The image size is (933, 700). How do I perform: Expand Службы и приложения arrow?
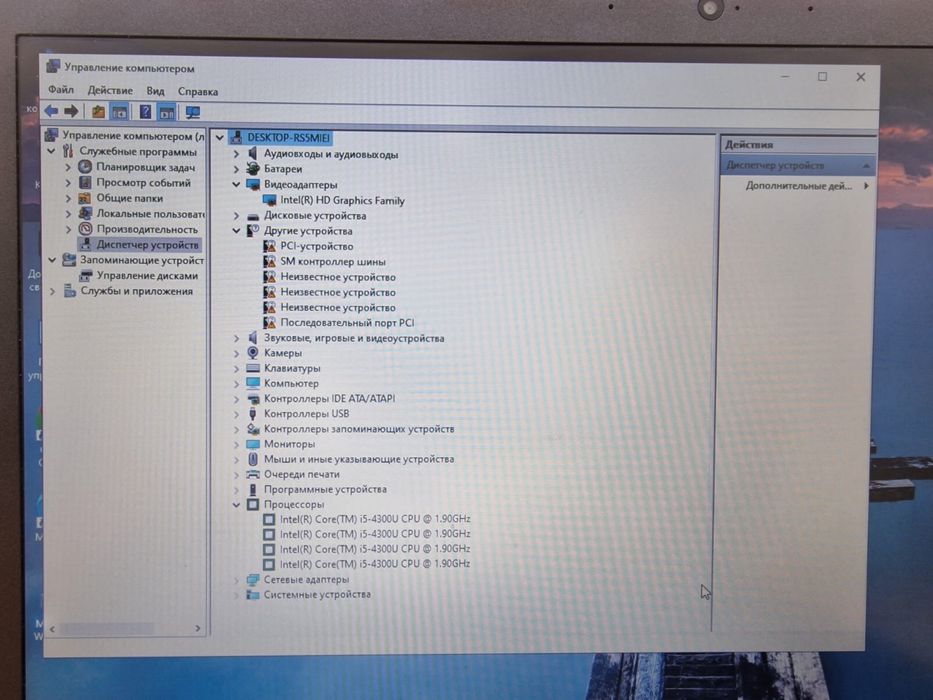point(52,291)
